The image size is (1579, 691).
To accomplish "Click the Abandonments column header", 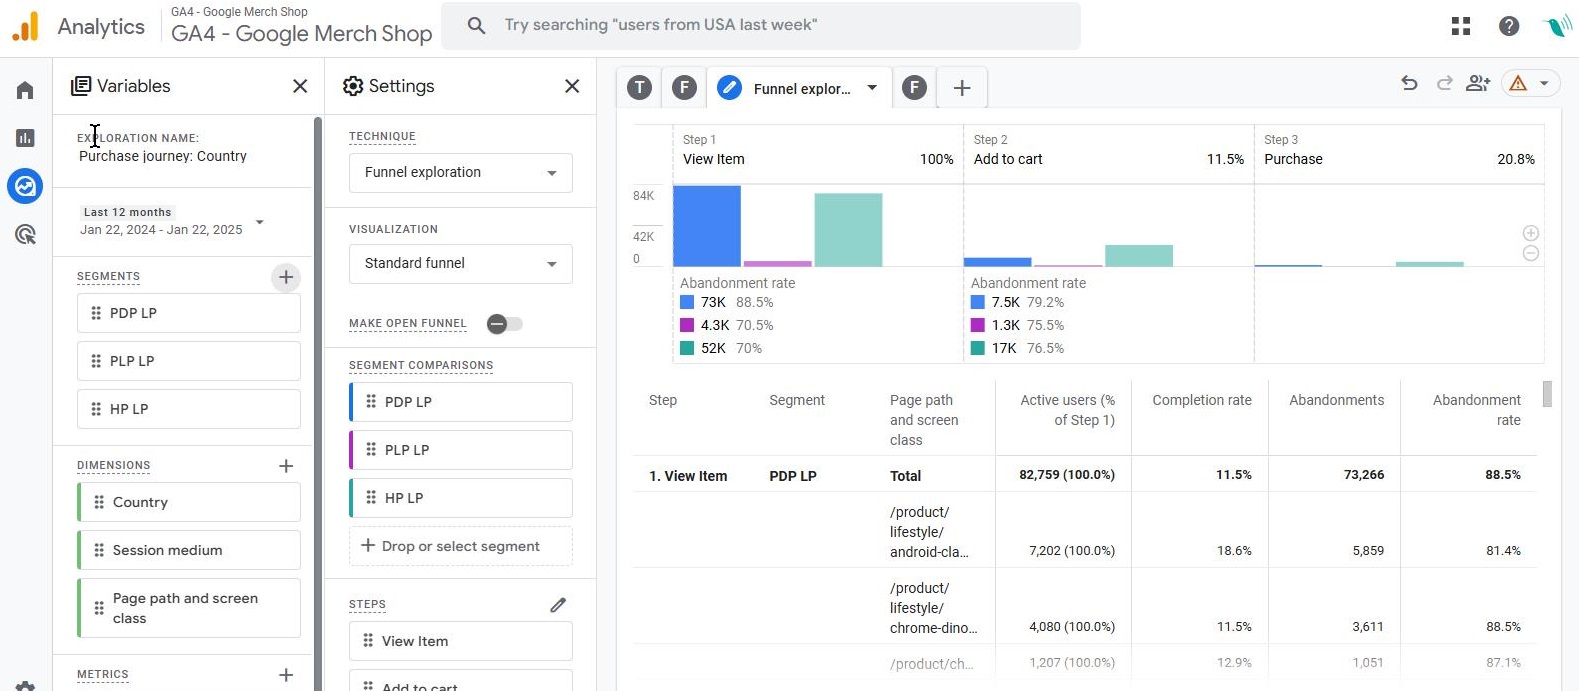I will click(x=1337, y=400).
